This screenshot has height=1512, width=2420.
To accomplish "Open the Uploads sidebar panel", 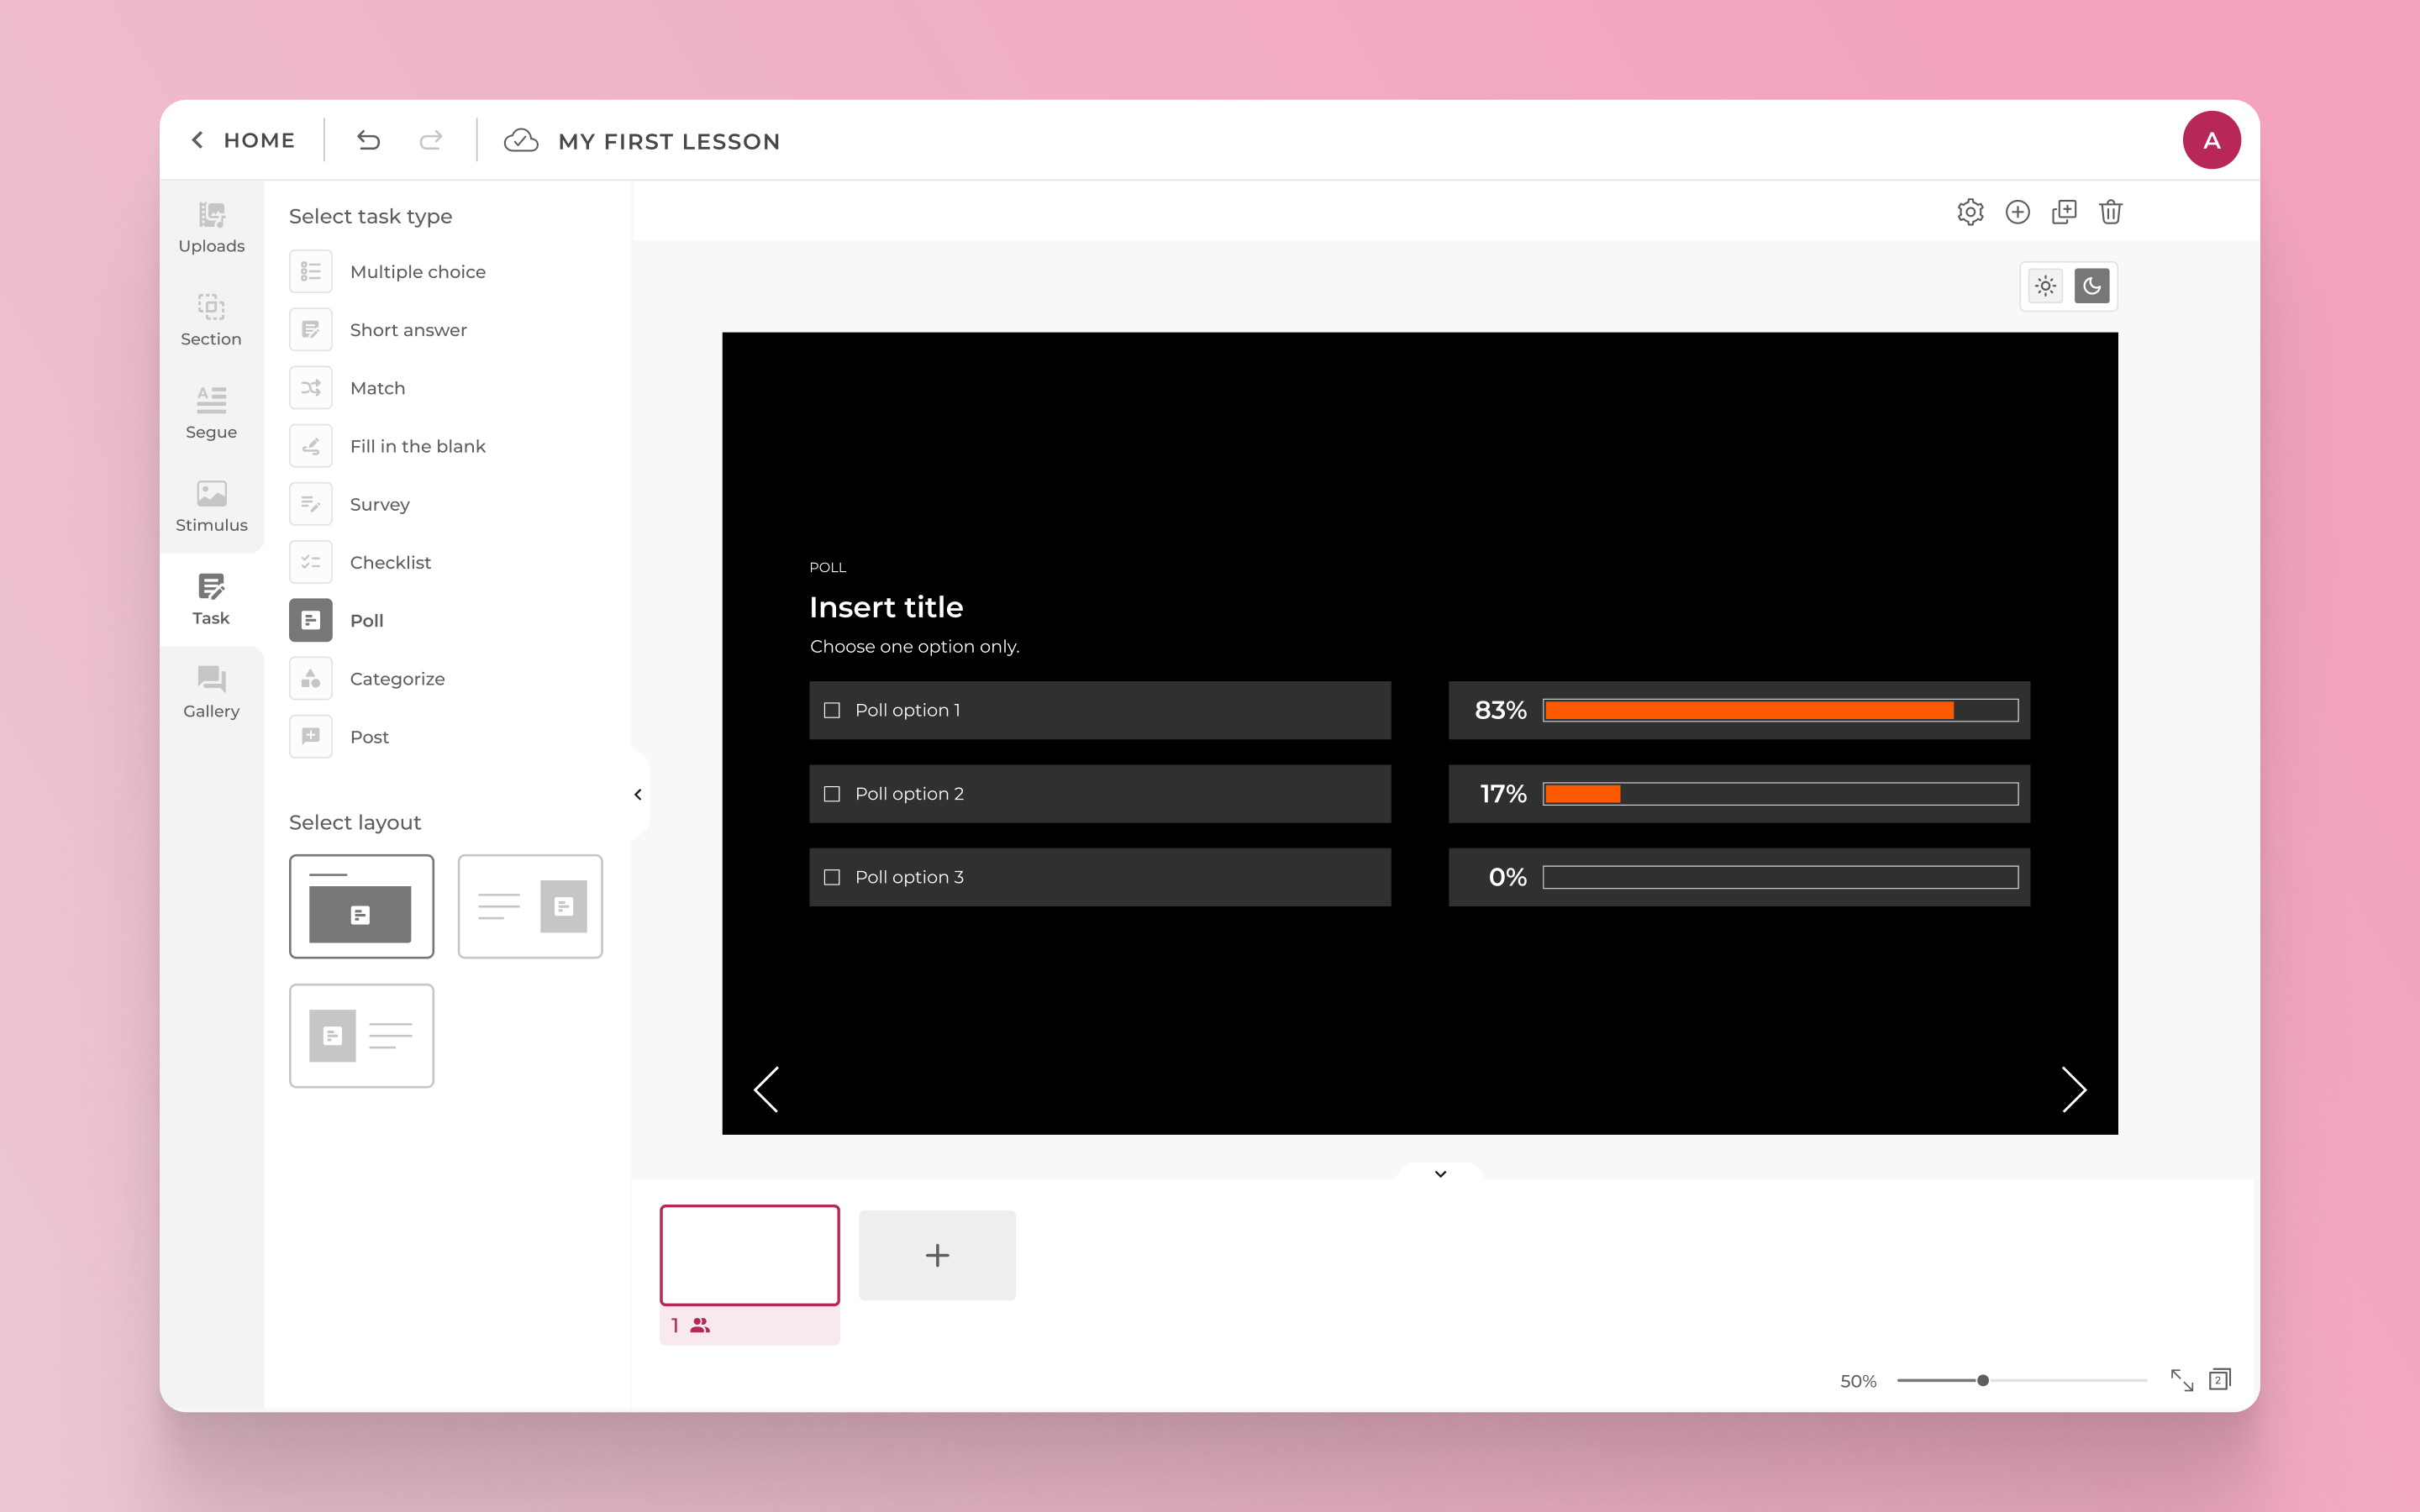I will point(211,228).
